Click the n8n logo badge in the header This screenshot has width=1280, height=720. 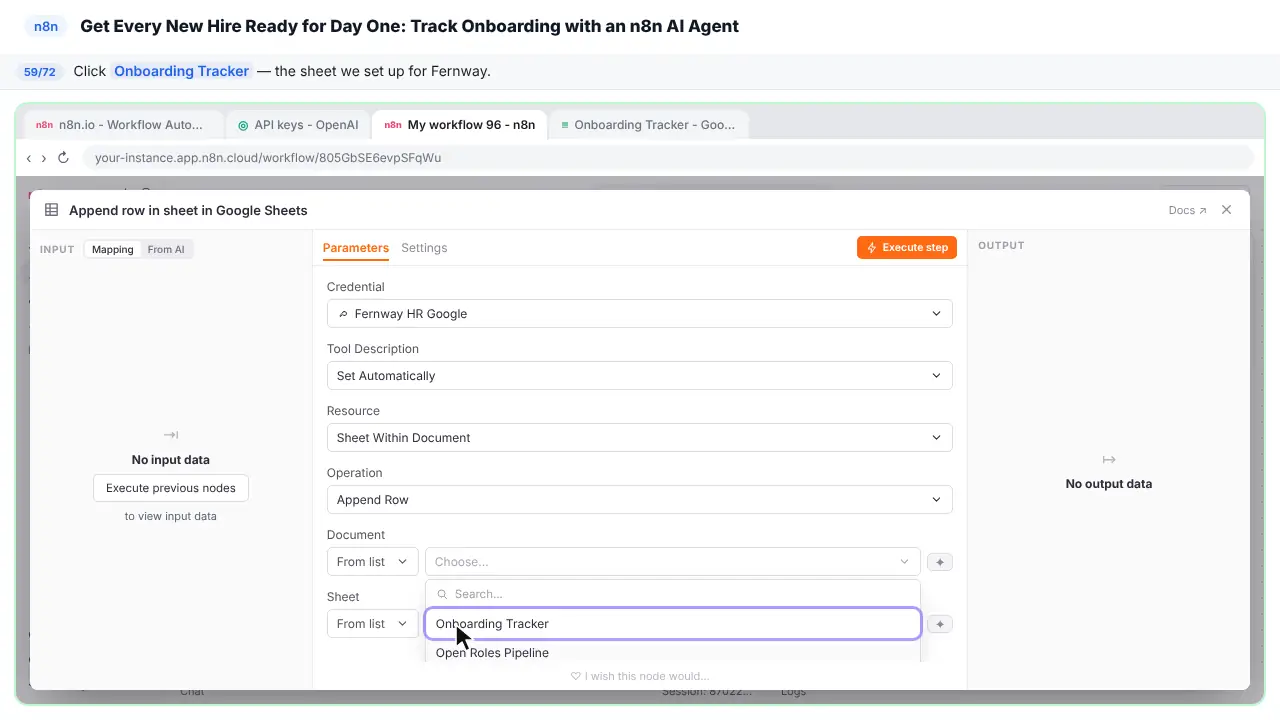click(x=46, y=27)
